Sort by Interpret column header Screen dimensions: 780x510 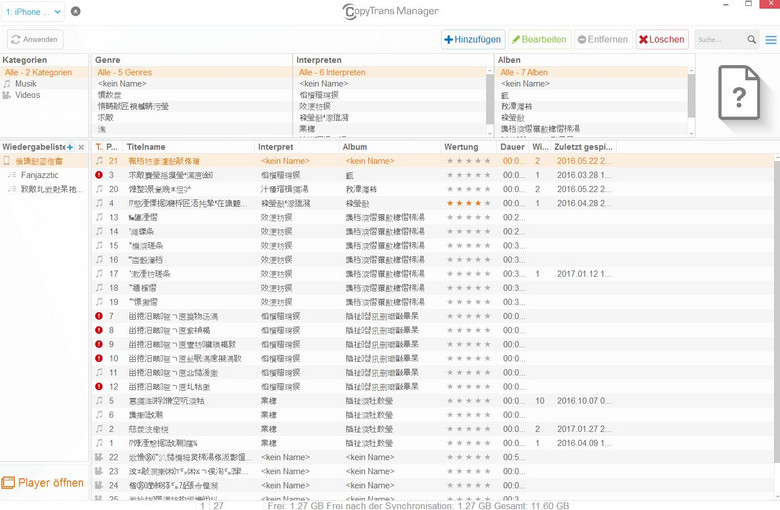296,147
